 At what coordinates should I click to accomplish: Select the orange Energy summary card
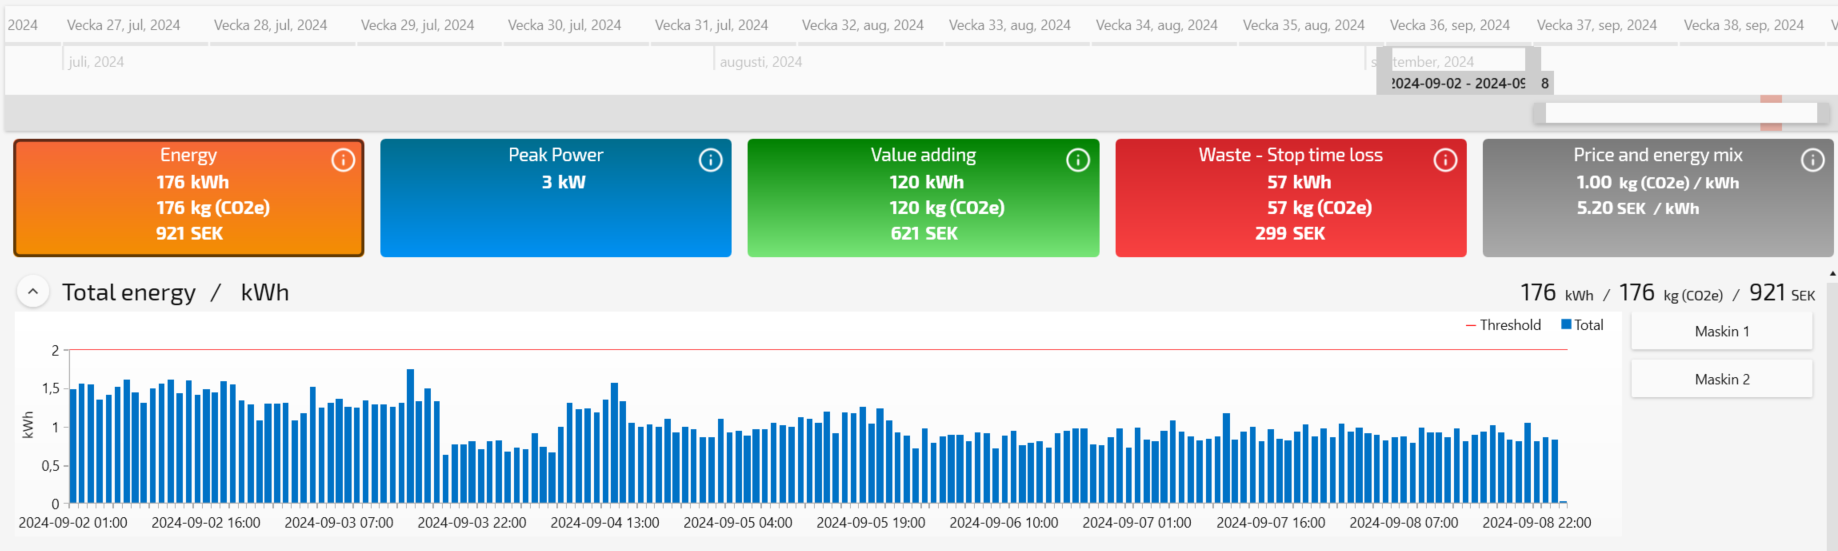tap(188, 198)
